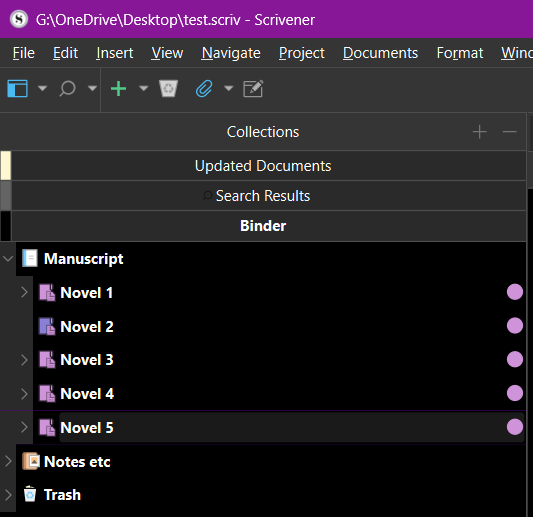The height and width of the screenshot is (517, 533).
Task: Select Manuscript in the binder
Action: 84,259
